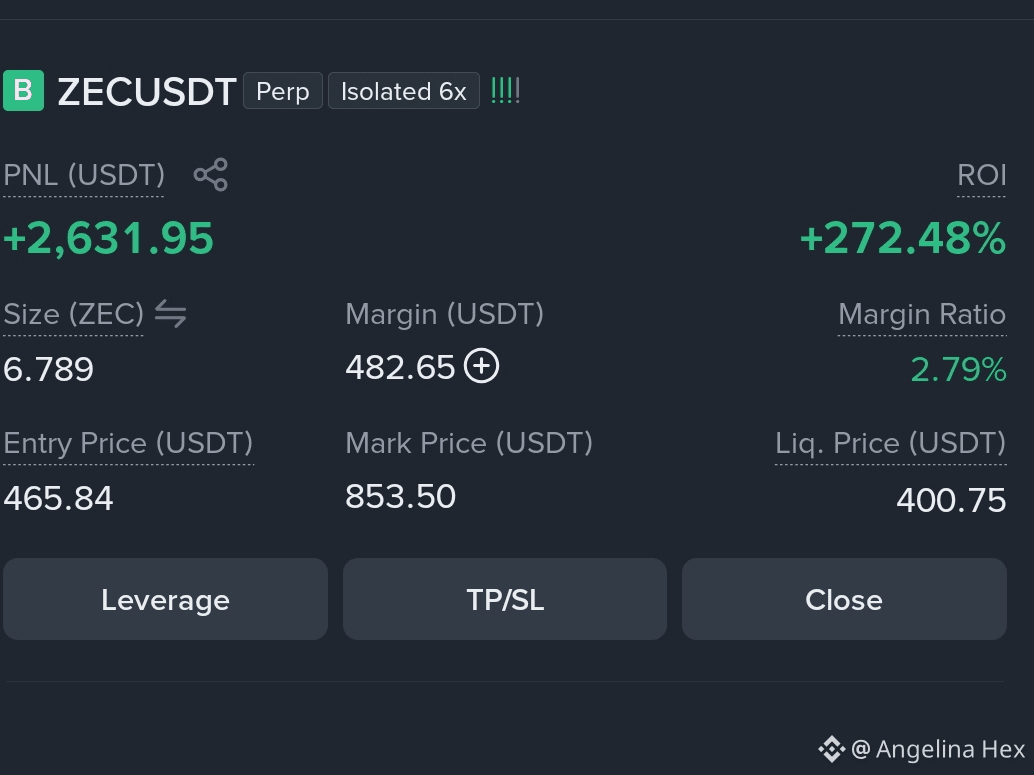Viewport: 1034px width, 775px height.
Task: Open the ZECUSDT pair title
Action: pyautogui.click(x=147, y=91)
